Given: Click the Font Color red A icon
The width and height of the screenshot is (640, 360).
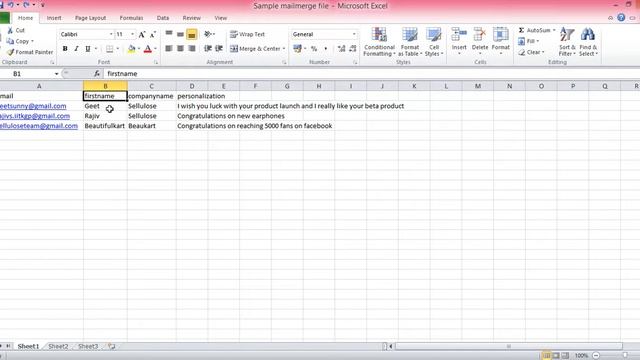Looking at the screenshot, I should (x=148, y=49).
